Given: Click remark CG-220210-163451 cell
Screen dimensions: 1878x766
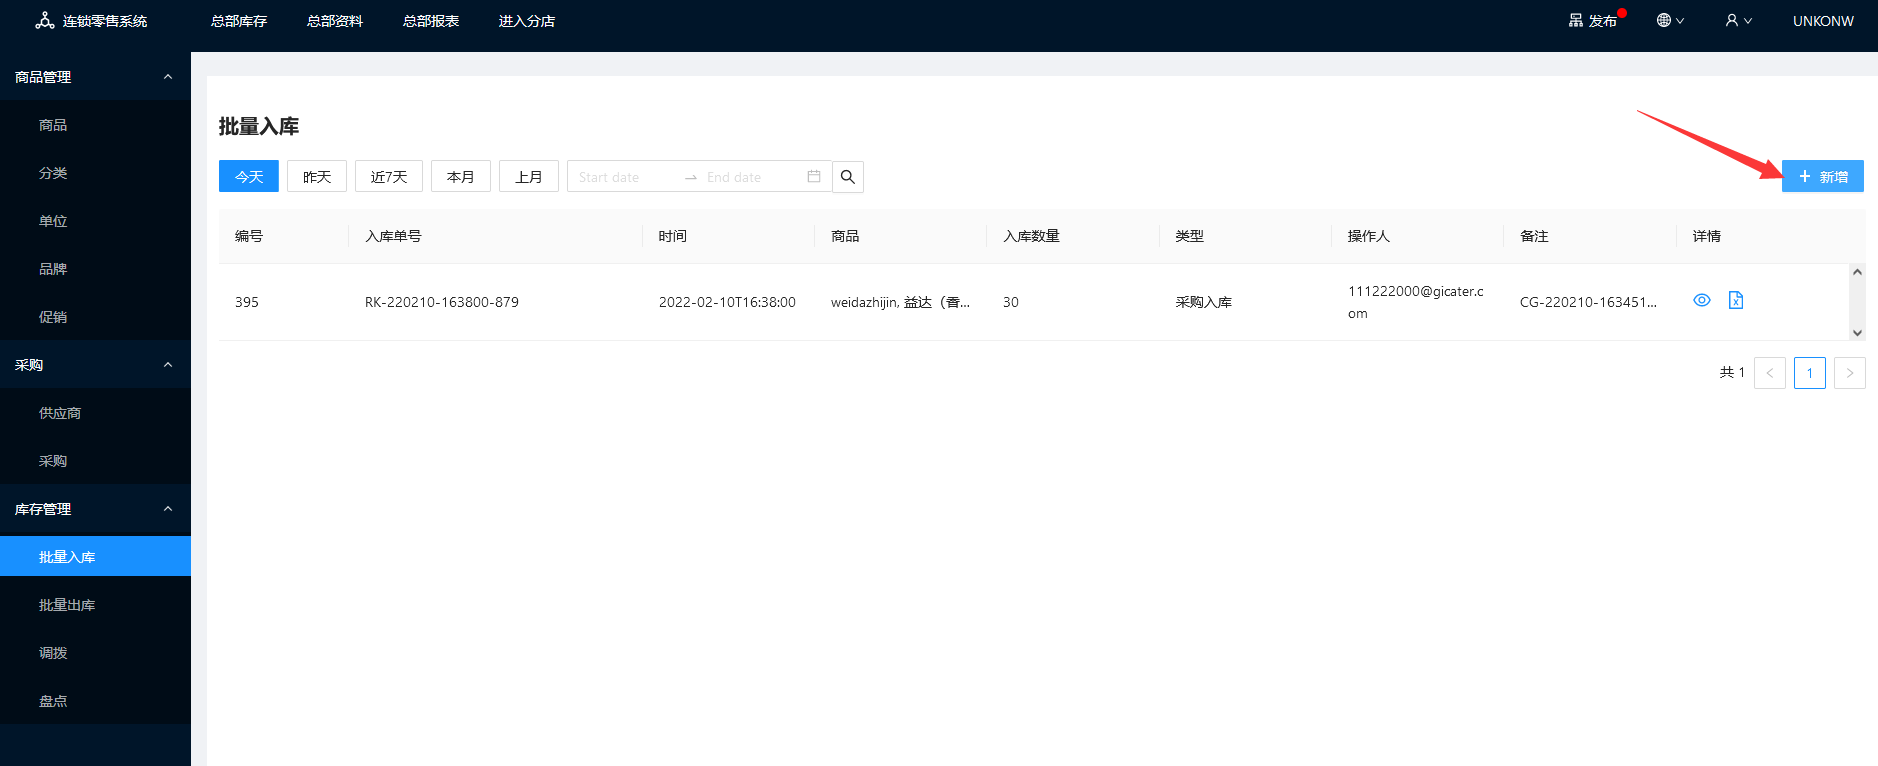Looking at the screenshot, I should (x=1588, y=302).
